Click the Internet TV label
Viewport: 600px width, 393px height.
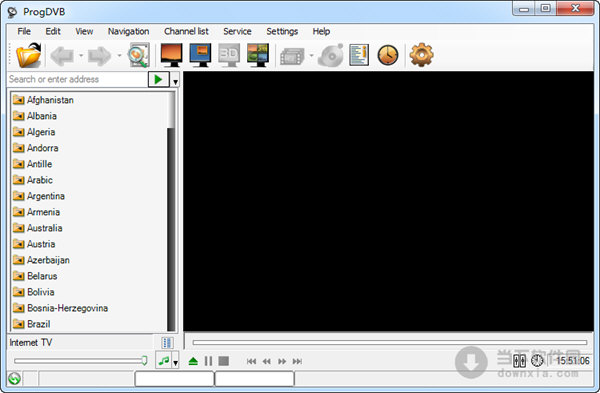[31, 342]
